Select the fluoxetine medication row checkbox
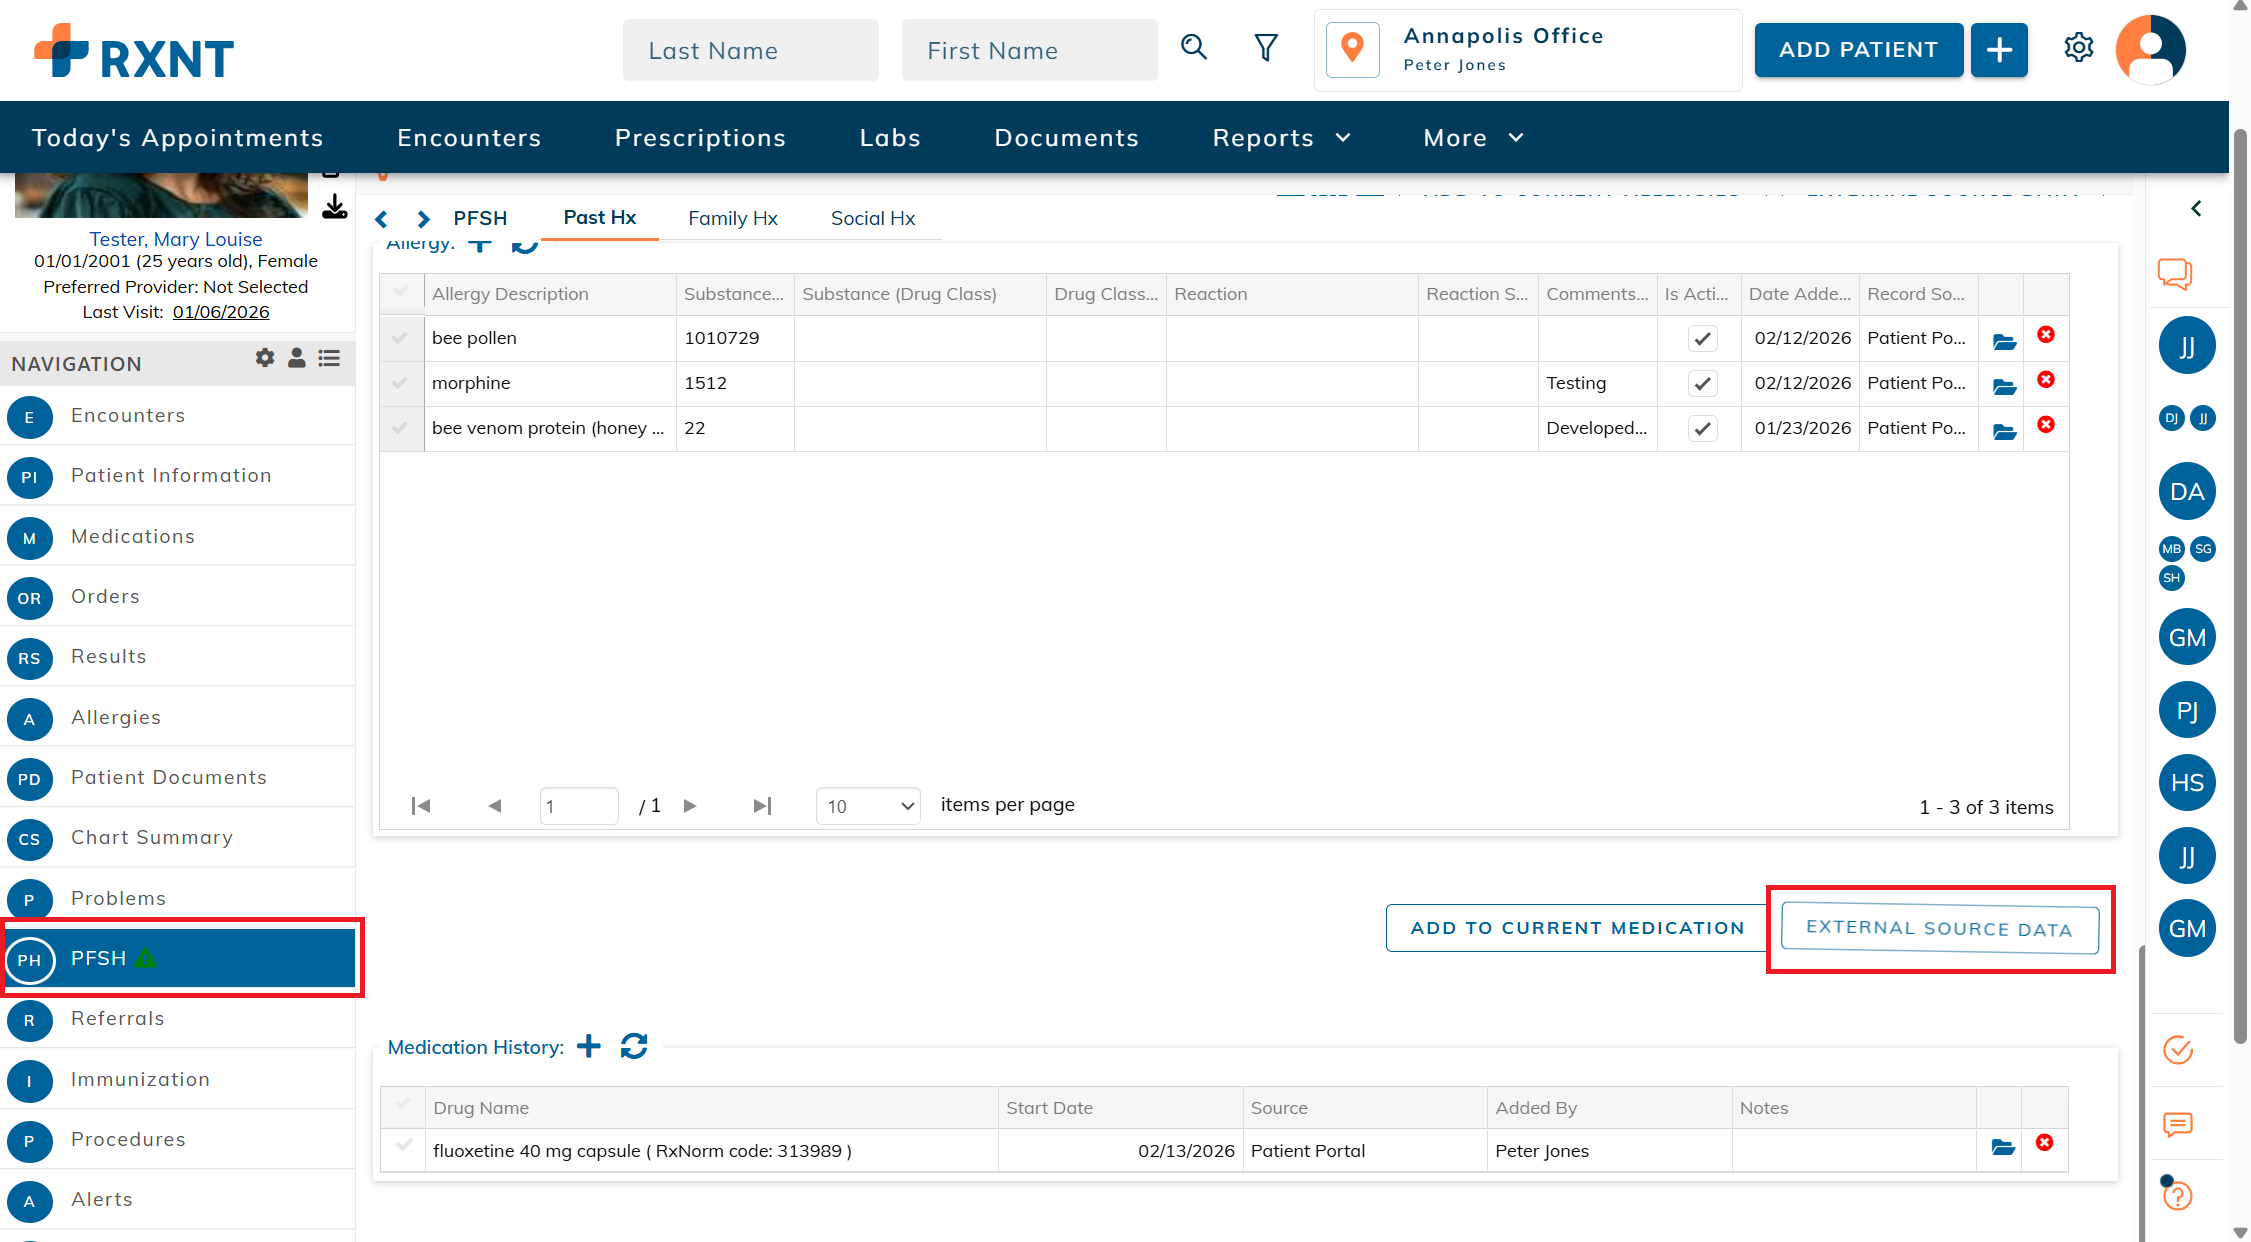Screen dimensions: 2251x1242 [404, 1146]
